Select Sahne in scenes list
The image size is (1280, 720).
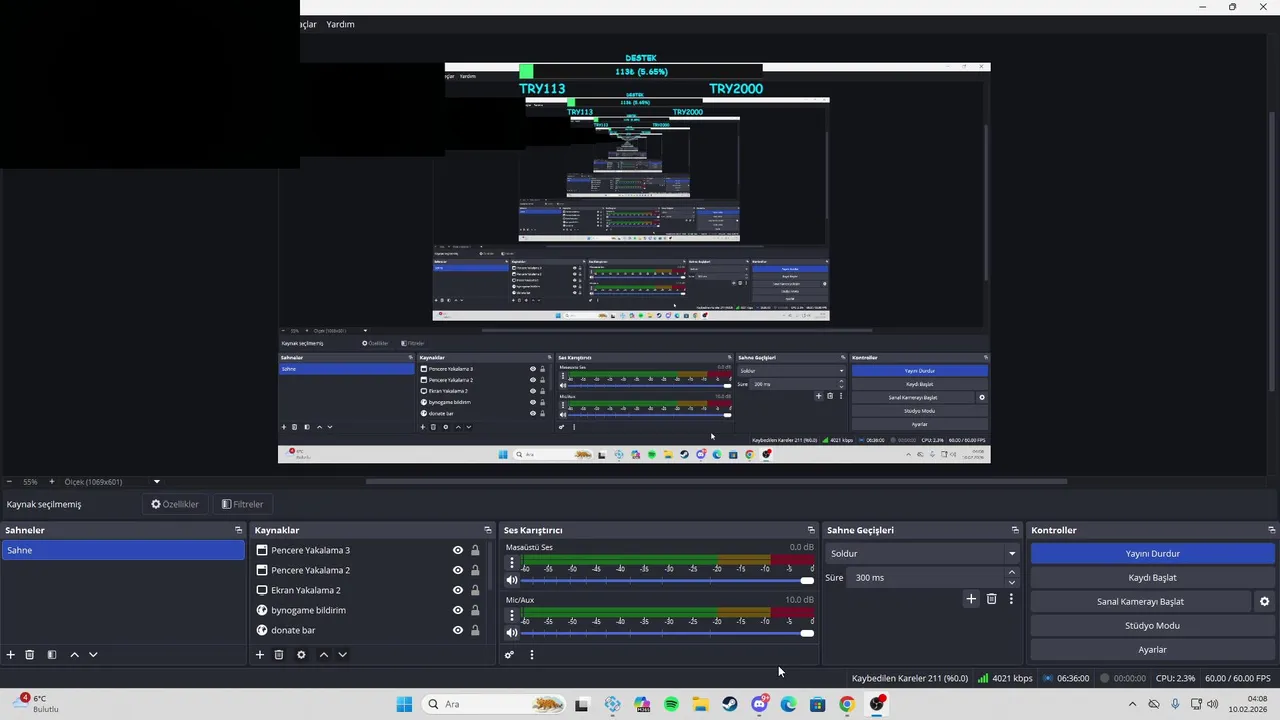pyautogui.click(x=123, y=550)
